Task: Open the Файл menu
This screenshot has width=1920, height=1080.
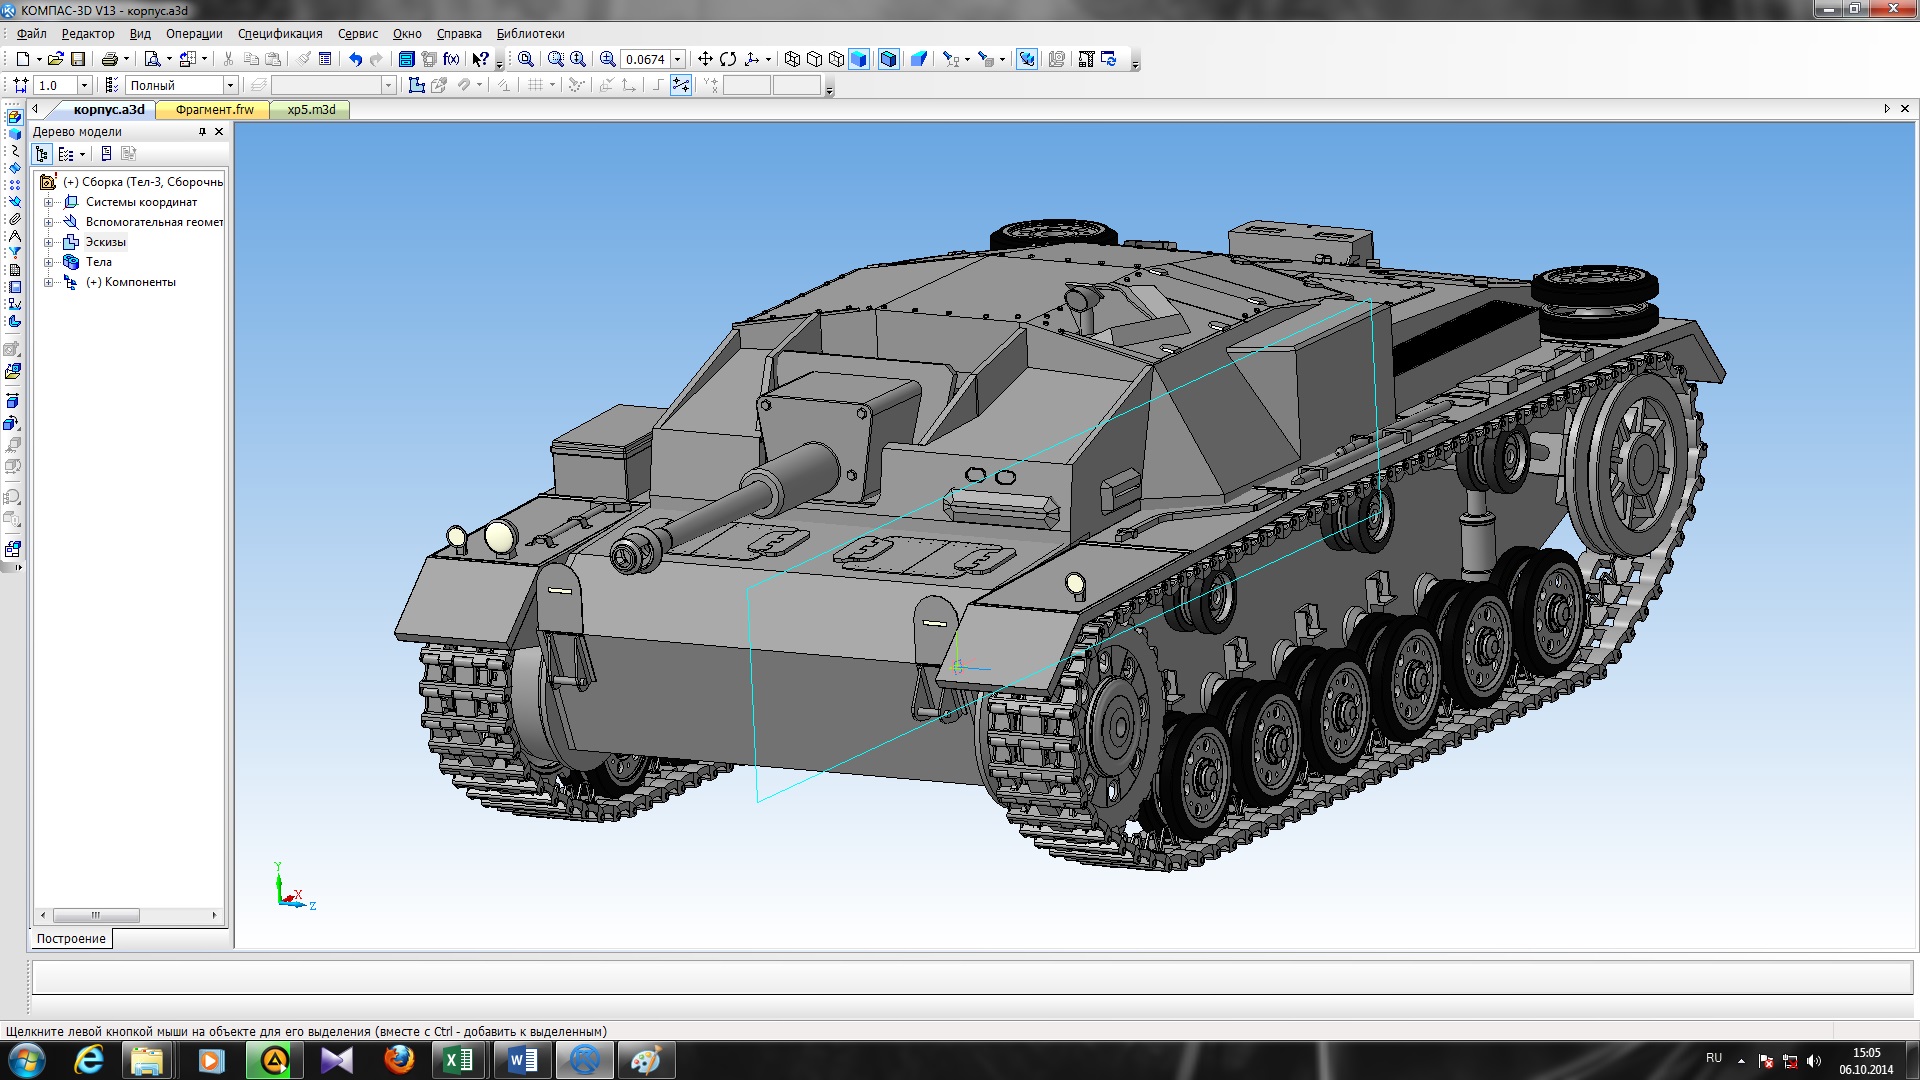Action: point(31,33)
